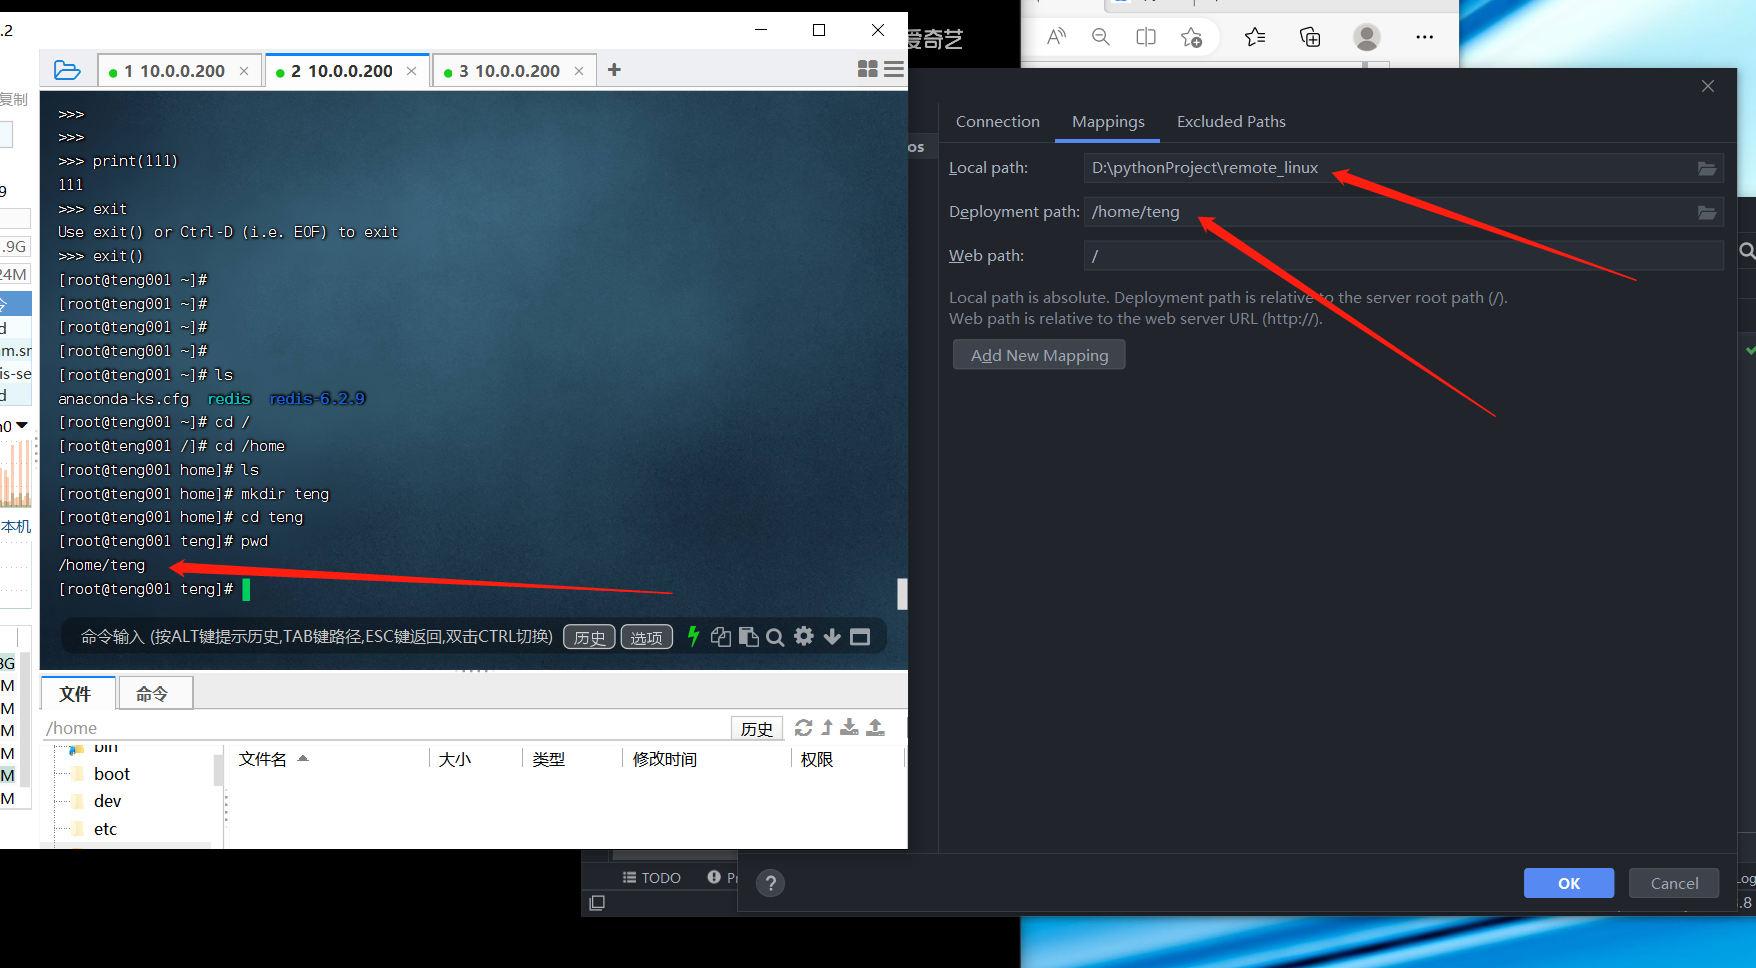Select the boot folder in tree

[x=112, y=774]
